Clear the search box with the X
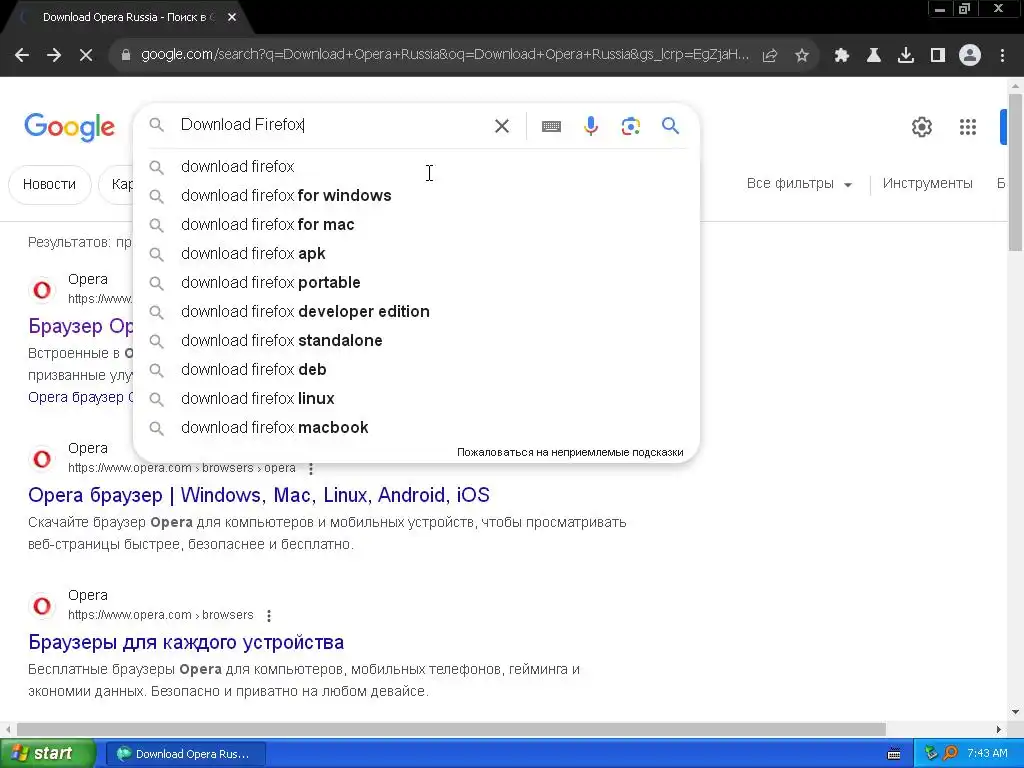 pyautogui.click(x=502, y=125)
